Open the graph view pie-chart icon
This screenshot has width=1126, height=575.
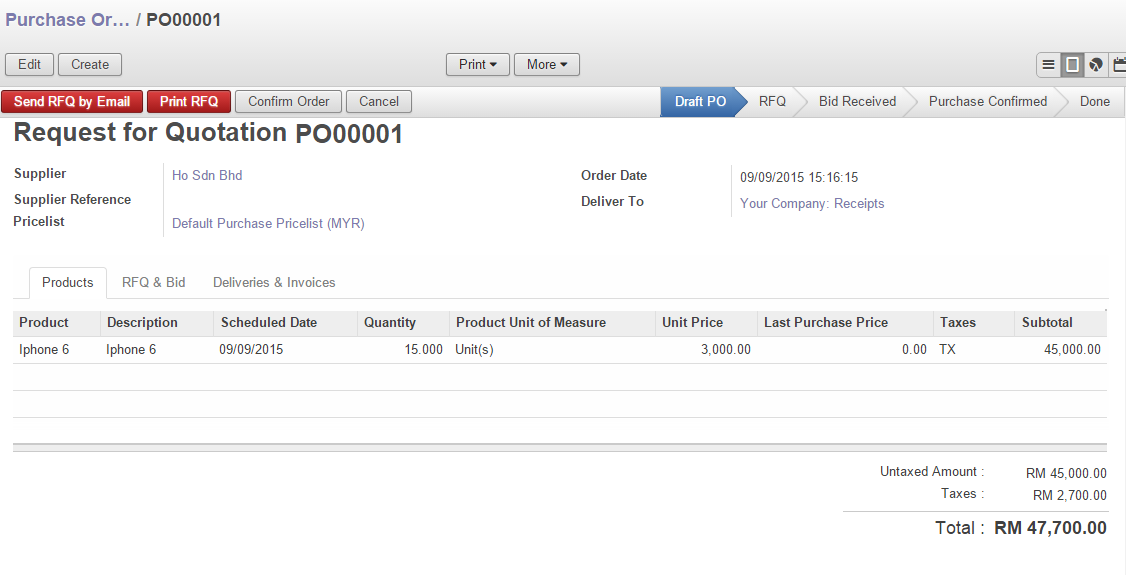pyautogui.click(x=1096, y=65)
